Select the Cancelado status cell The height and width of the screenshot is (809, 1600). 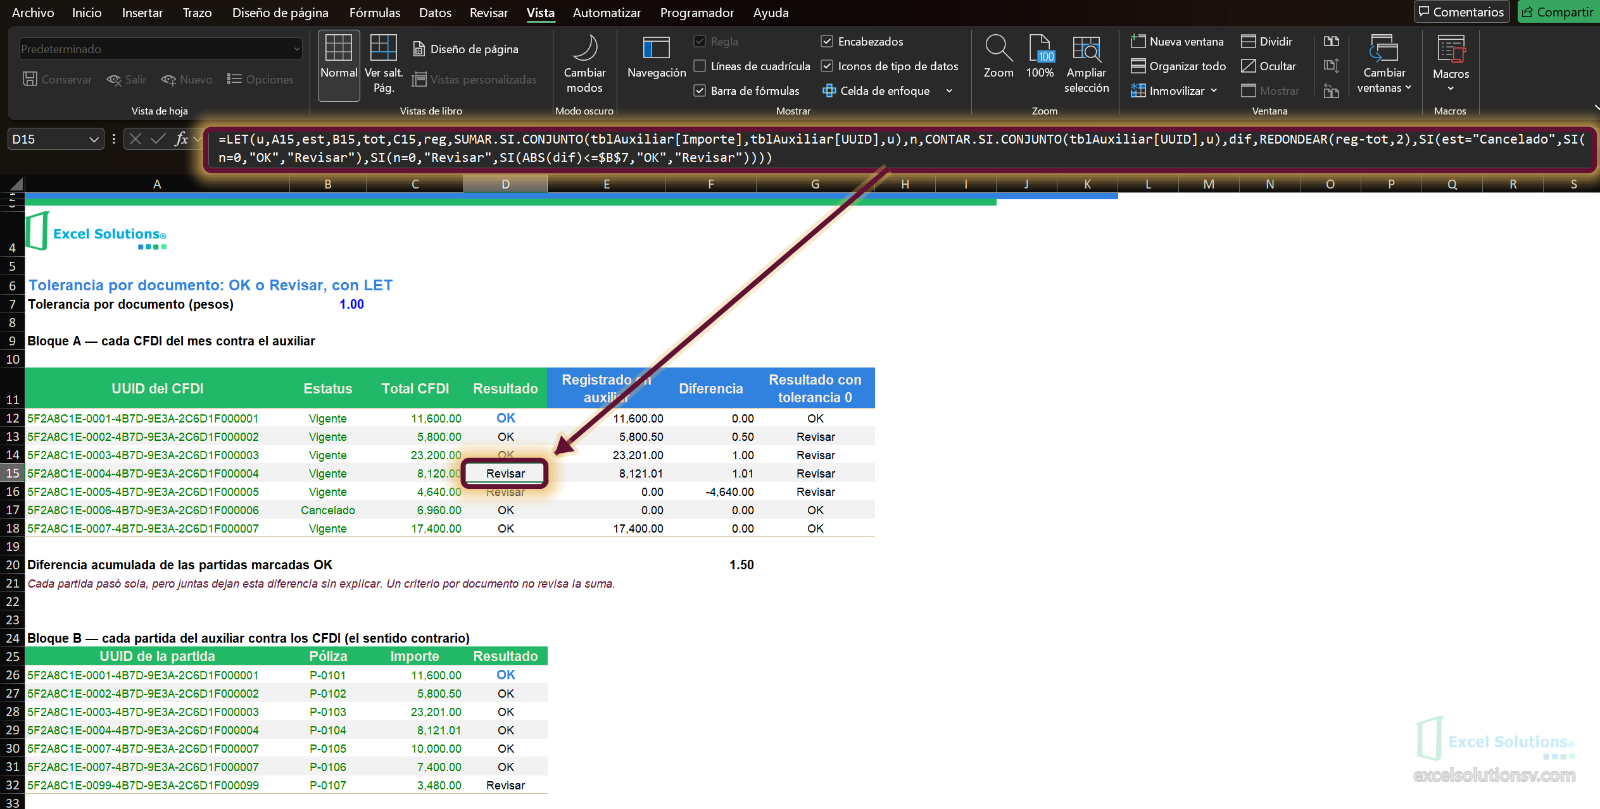(328, 510)
